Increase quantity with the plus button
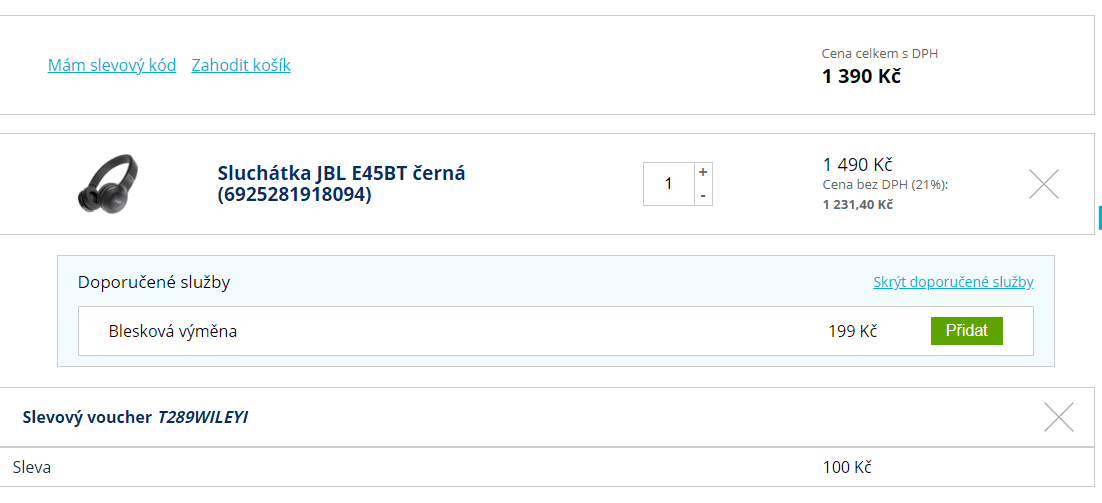 click(704, 173)
